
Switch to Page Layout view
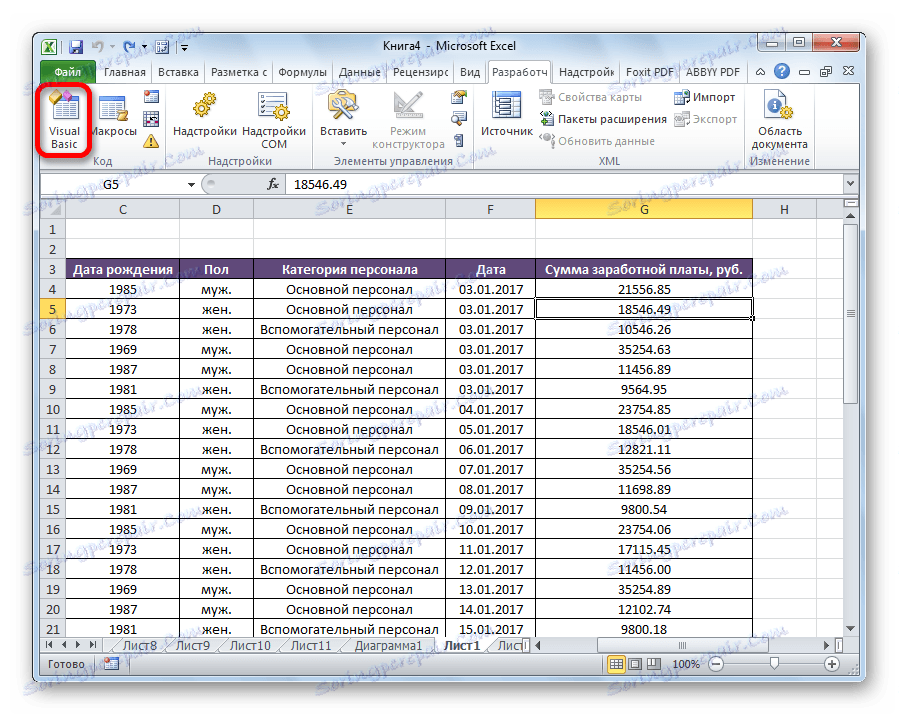(x=635, y=664)
